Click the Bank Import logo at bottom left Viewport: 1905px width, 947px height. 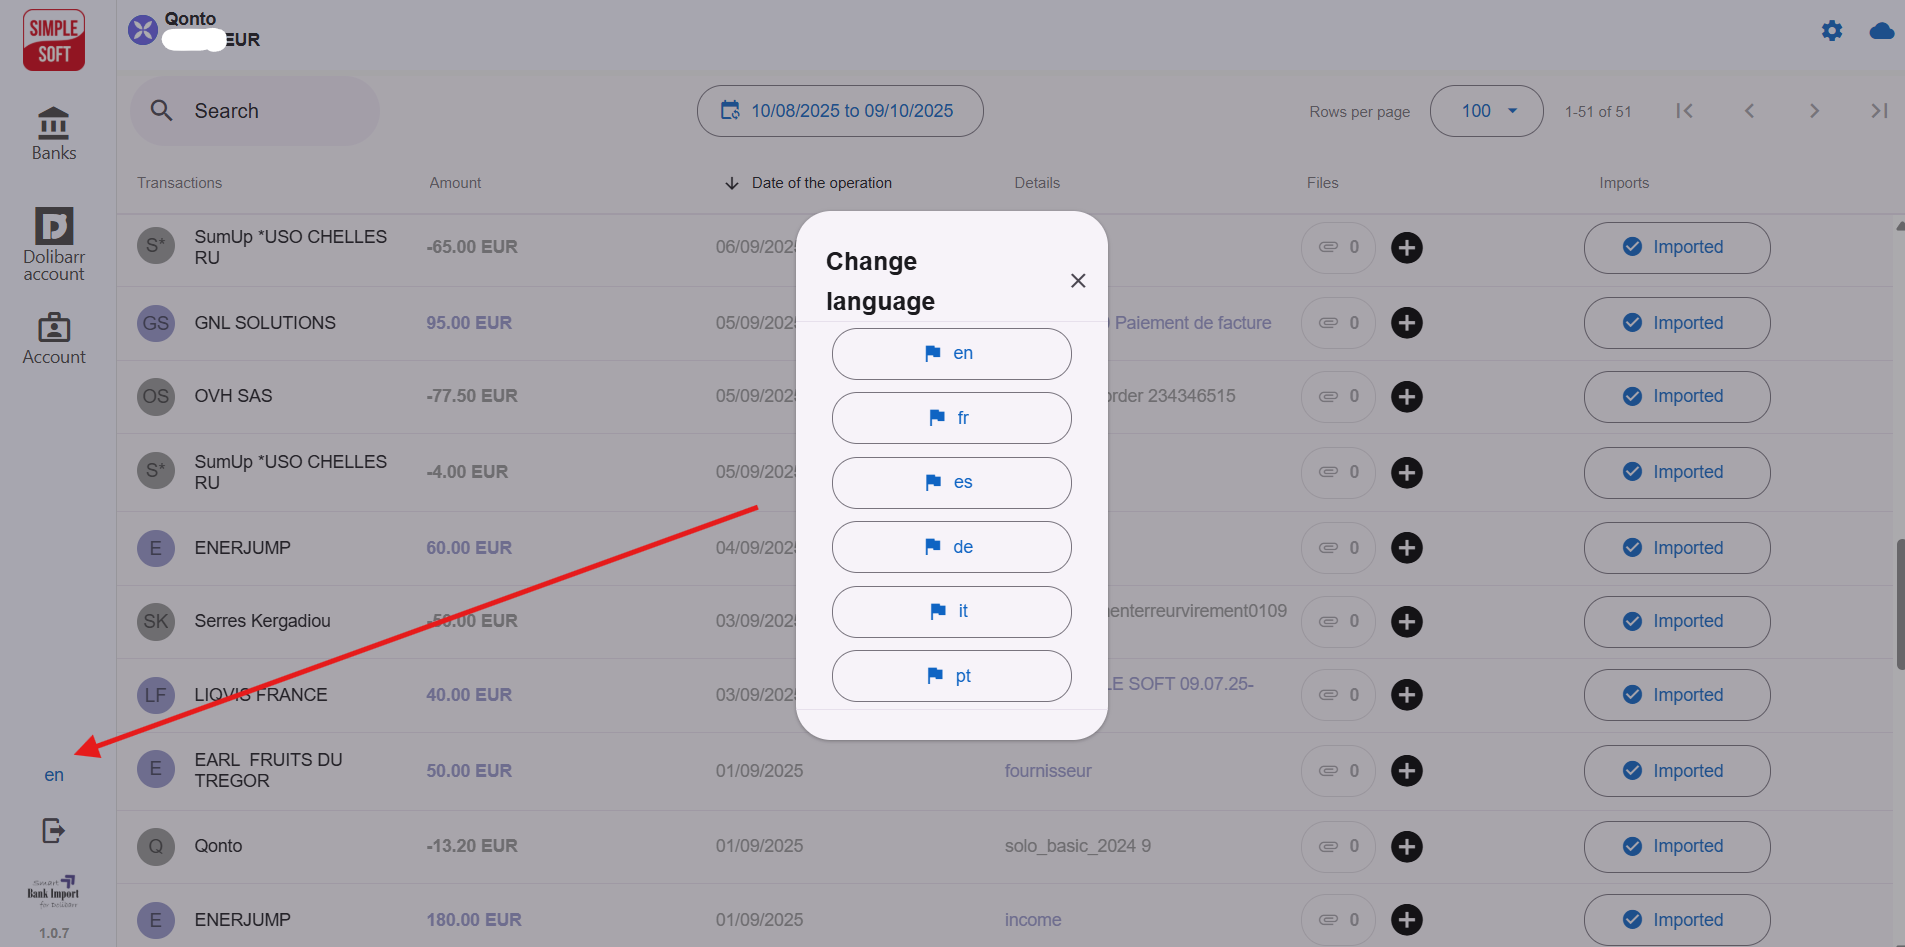(53, 891)
